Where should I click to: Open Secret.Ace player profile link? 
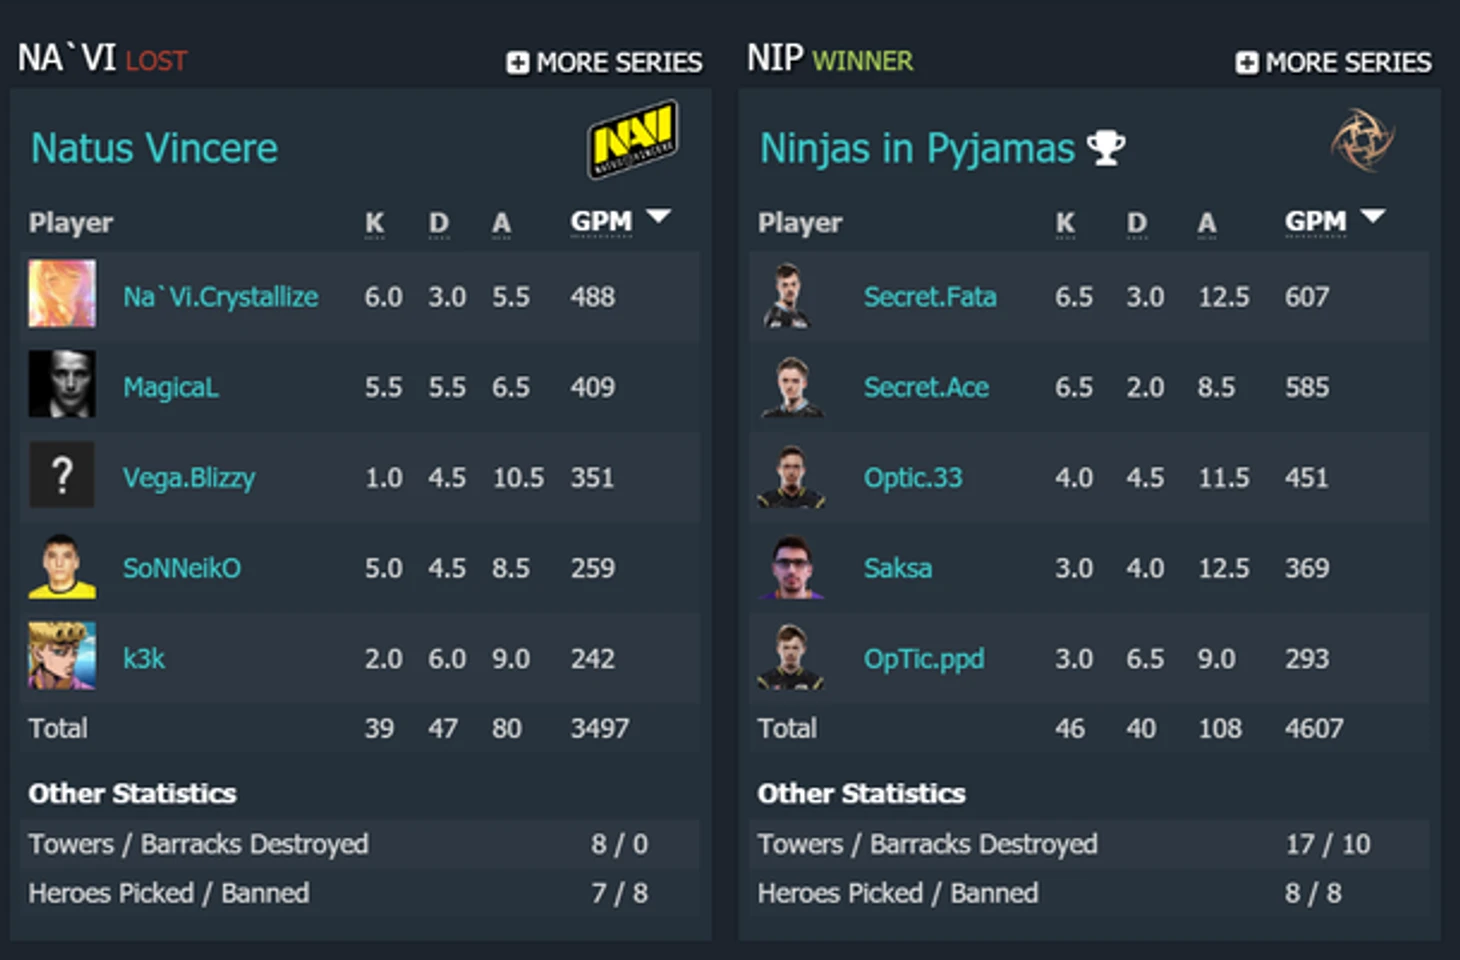point(926,387)
